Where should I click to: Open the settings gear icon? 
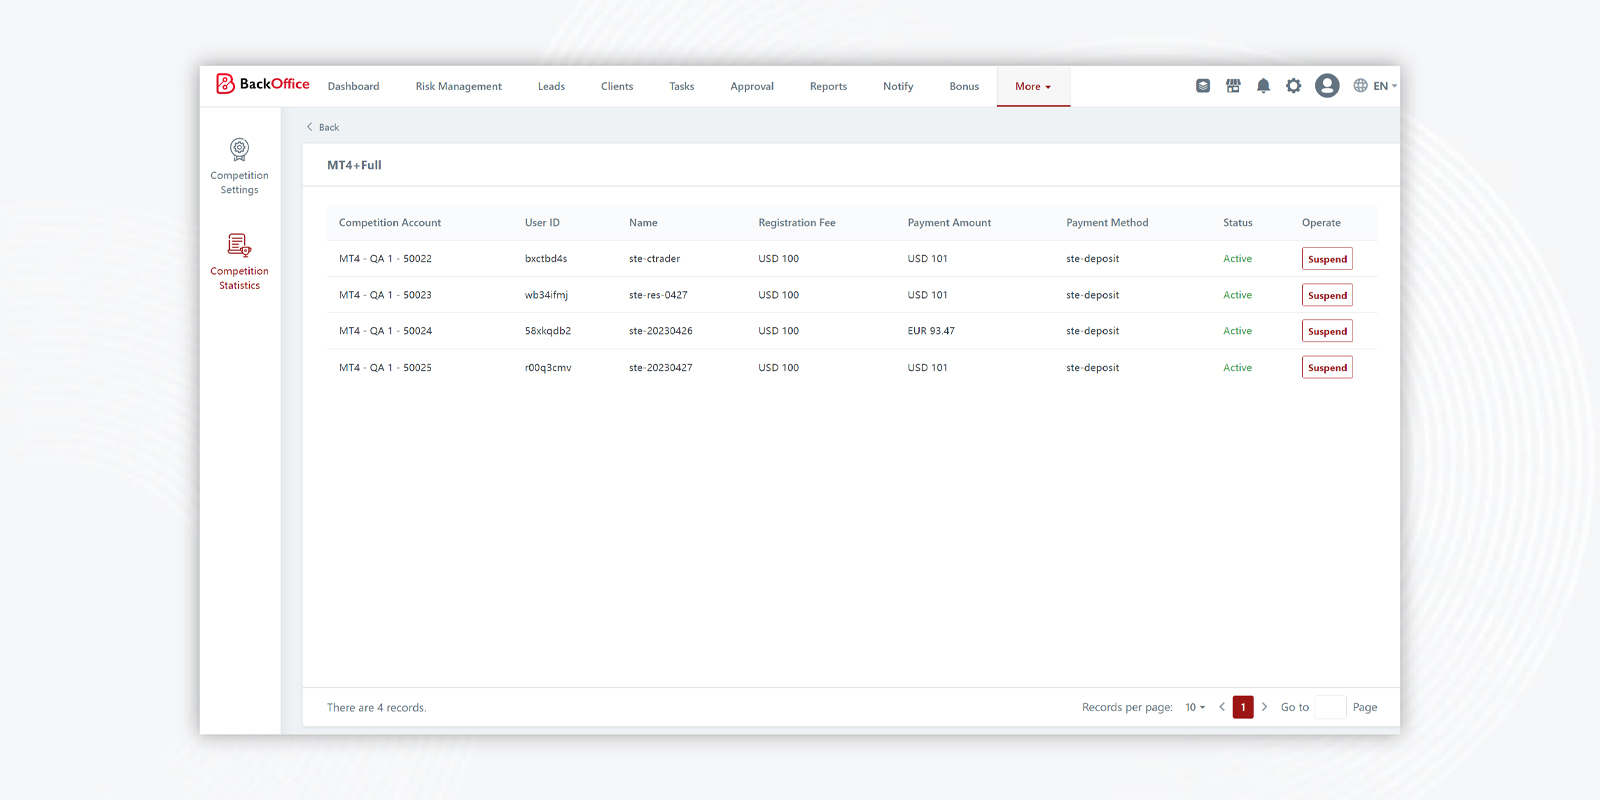click(1294, 86)
